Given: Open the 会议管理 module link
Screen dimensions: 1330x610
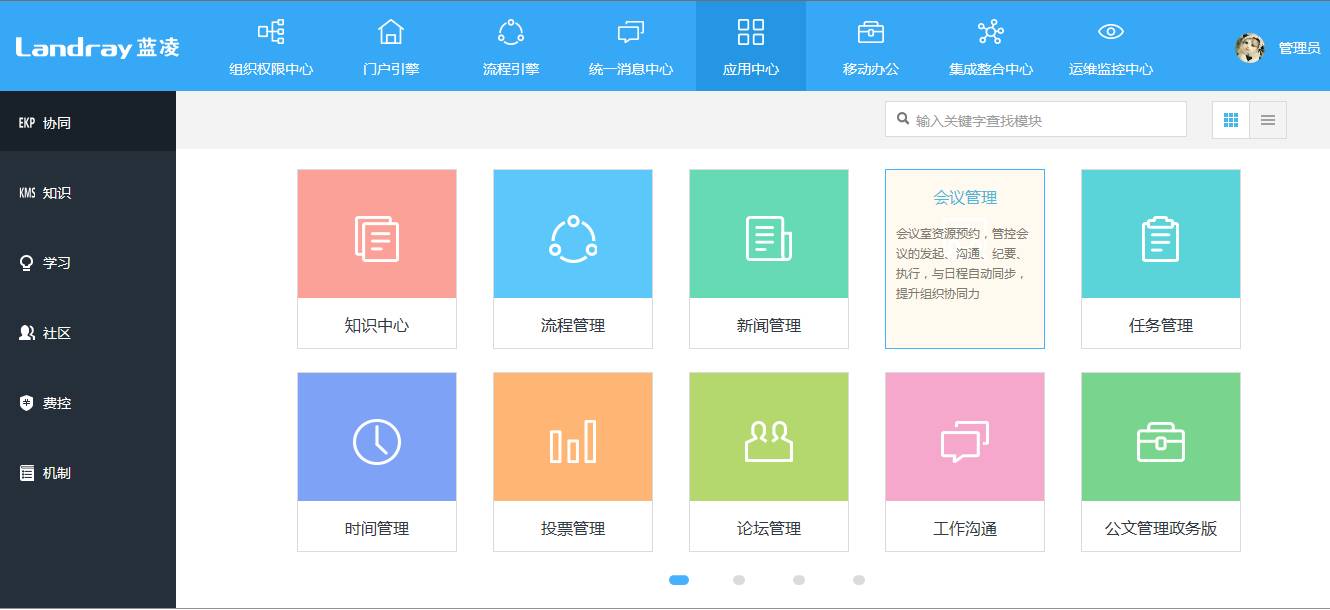Looking at the screenshot, I should tap(964, 197).
